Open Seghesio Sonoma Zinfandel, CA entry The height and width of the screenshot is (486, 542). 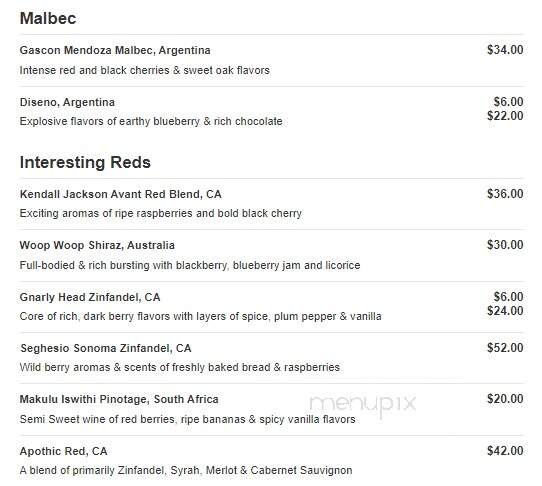pyautogui.click(x=106, y=348)
